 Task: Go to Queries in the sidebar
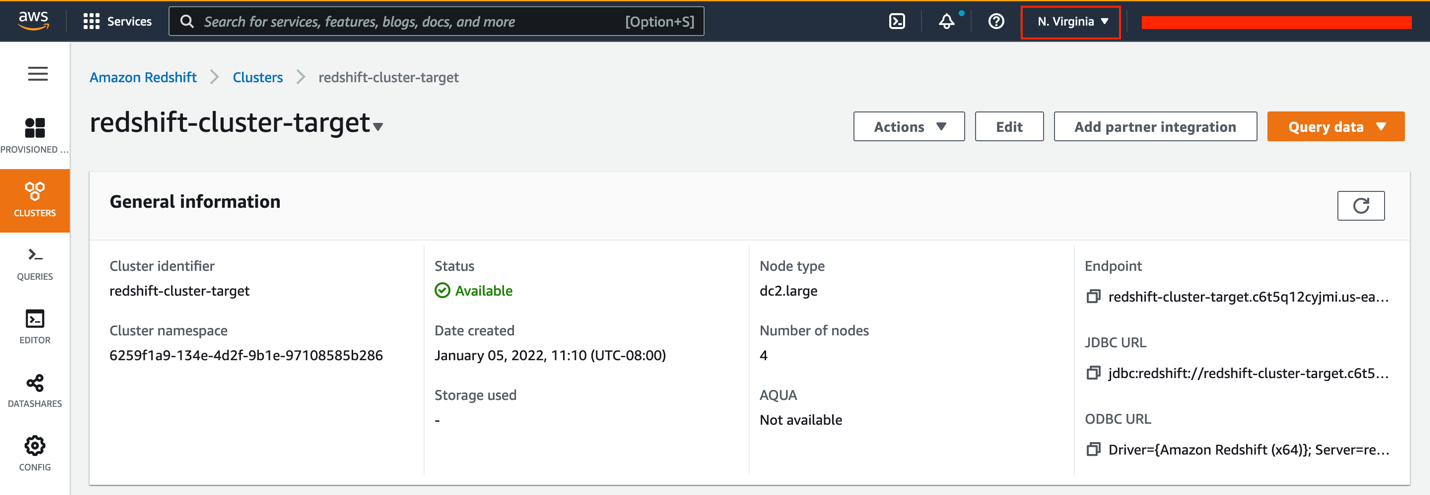pos(35,264)
